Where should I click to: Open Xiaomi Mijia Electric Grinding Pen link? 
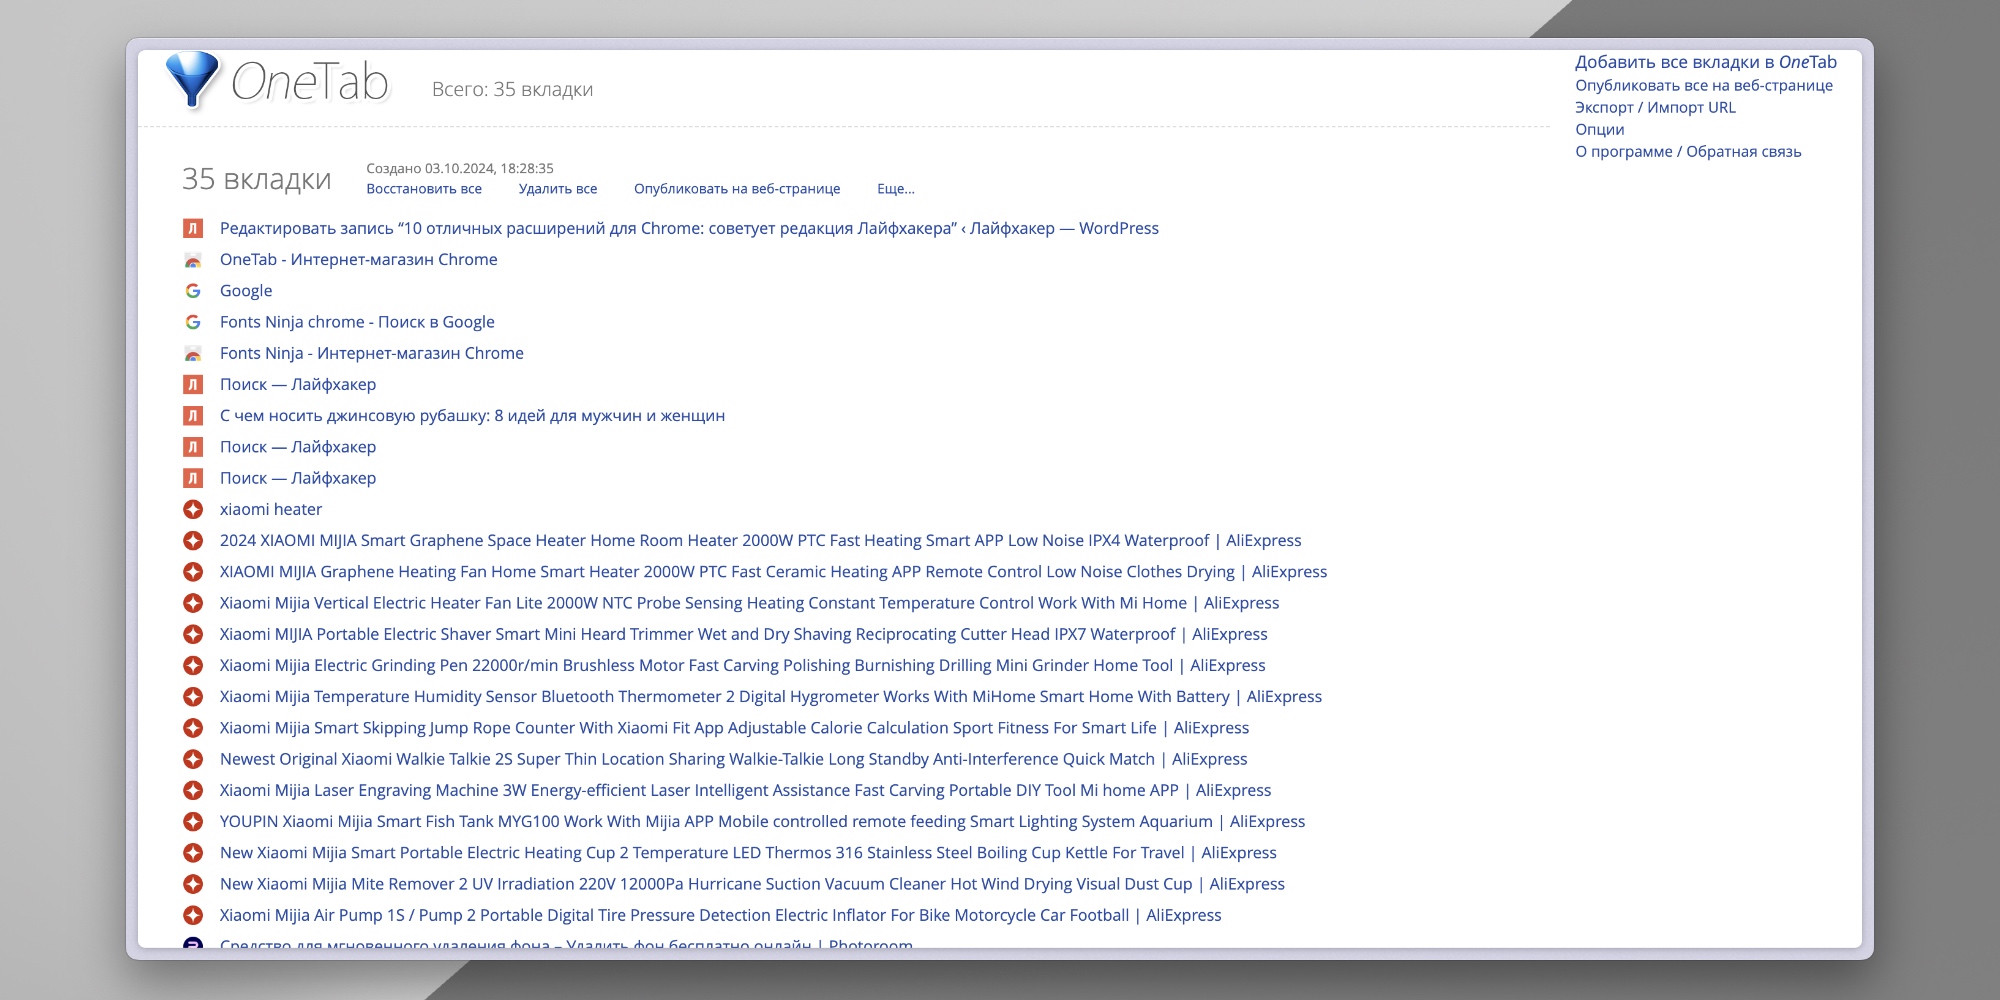click(x=743, y=665)
